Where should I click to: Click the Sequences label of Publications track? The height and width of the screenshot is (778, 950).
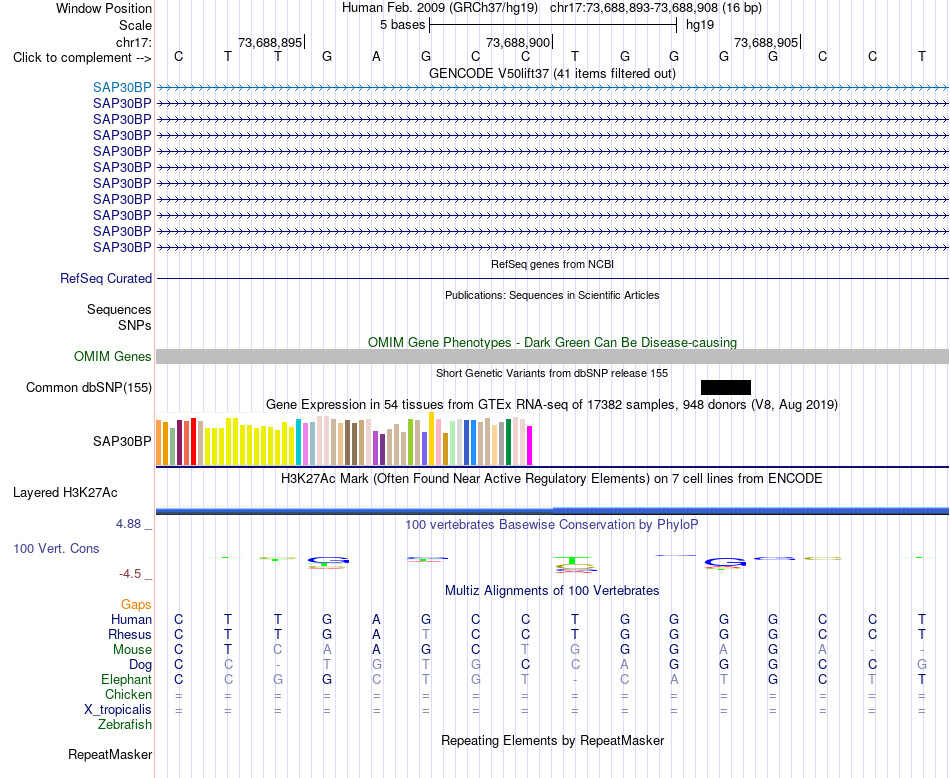coord(119,310)
